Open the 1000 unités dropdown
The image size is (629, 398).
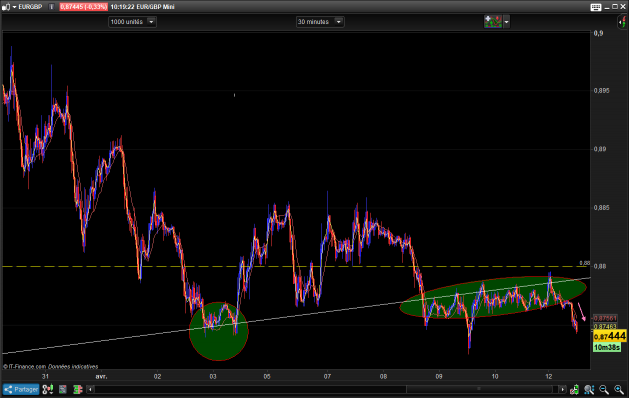tap(132, 22)
